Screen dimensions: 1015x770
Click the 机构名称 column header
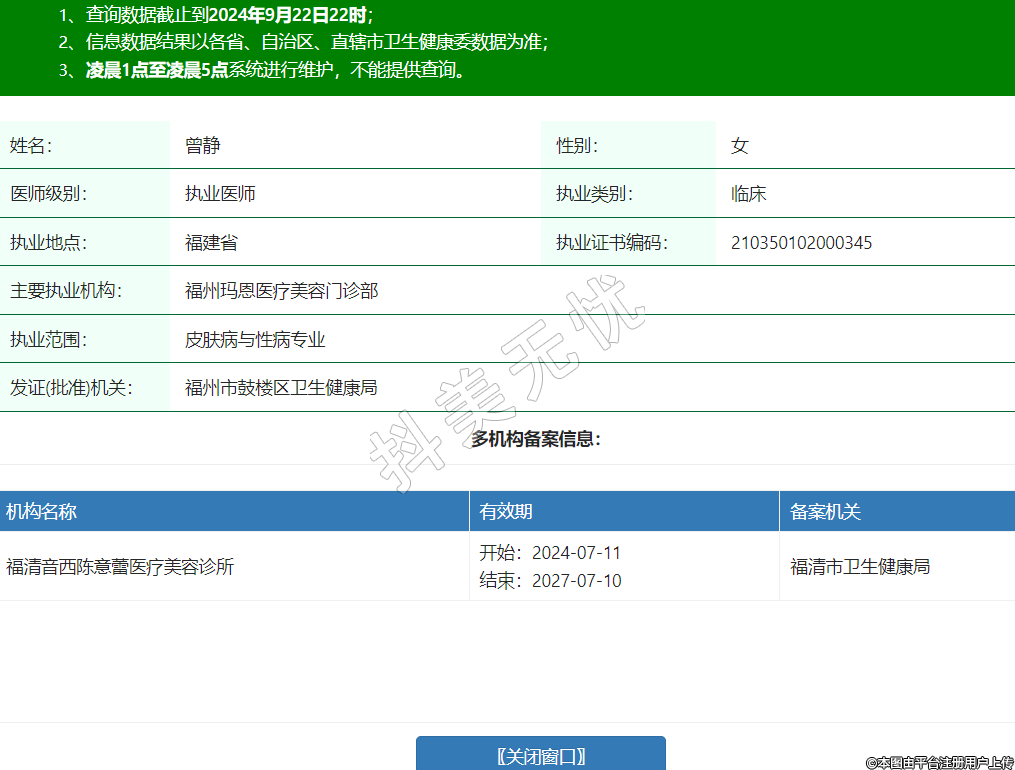point(41,512)
